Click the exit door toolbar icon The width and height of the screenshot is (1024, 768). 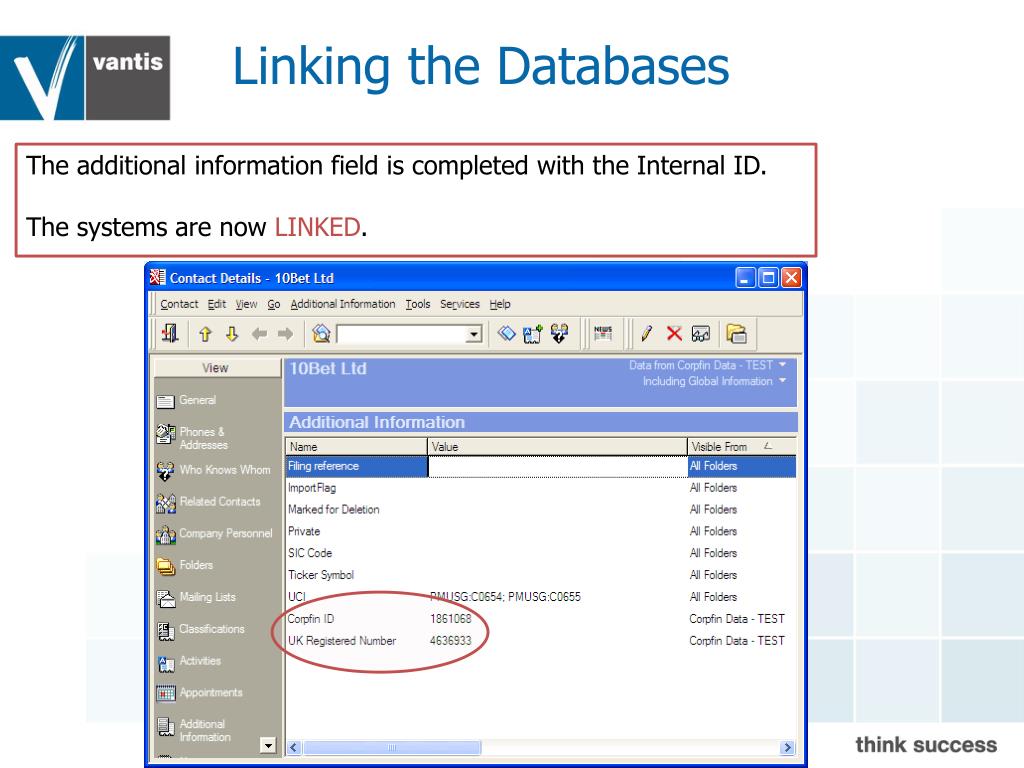tap(170, 334)
